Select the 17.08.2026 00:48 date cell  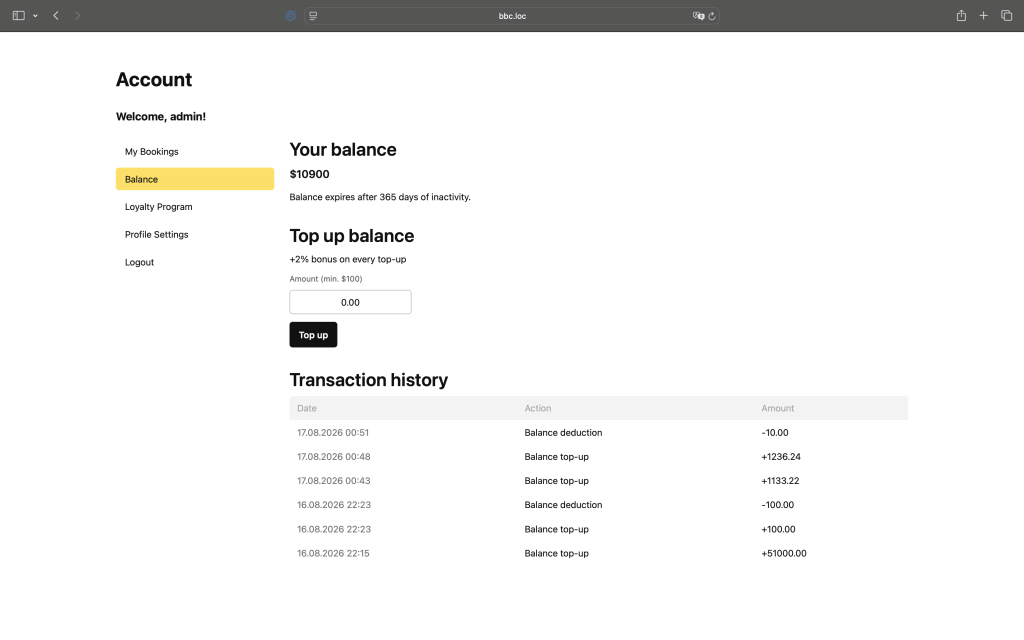[334, 456]
